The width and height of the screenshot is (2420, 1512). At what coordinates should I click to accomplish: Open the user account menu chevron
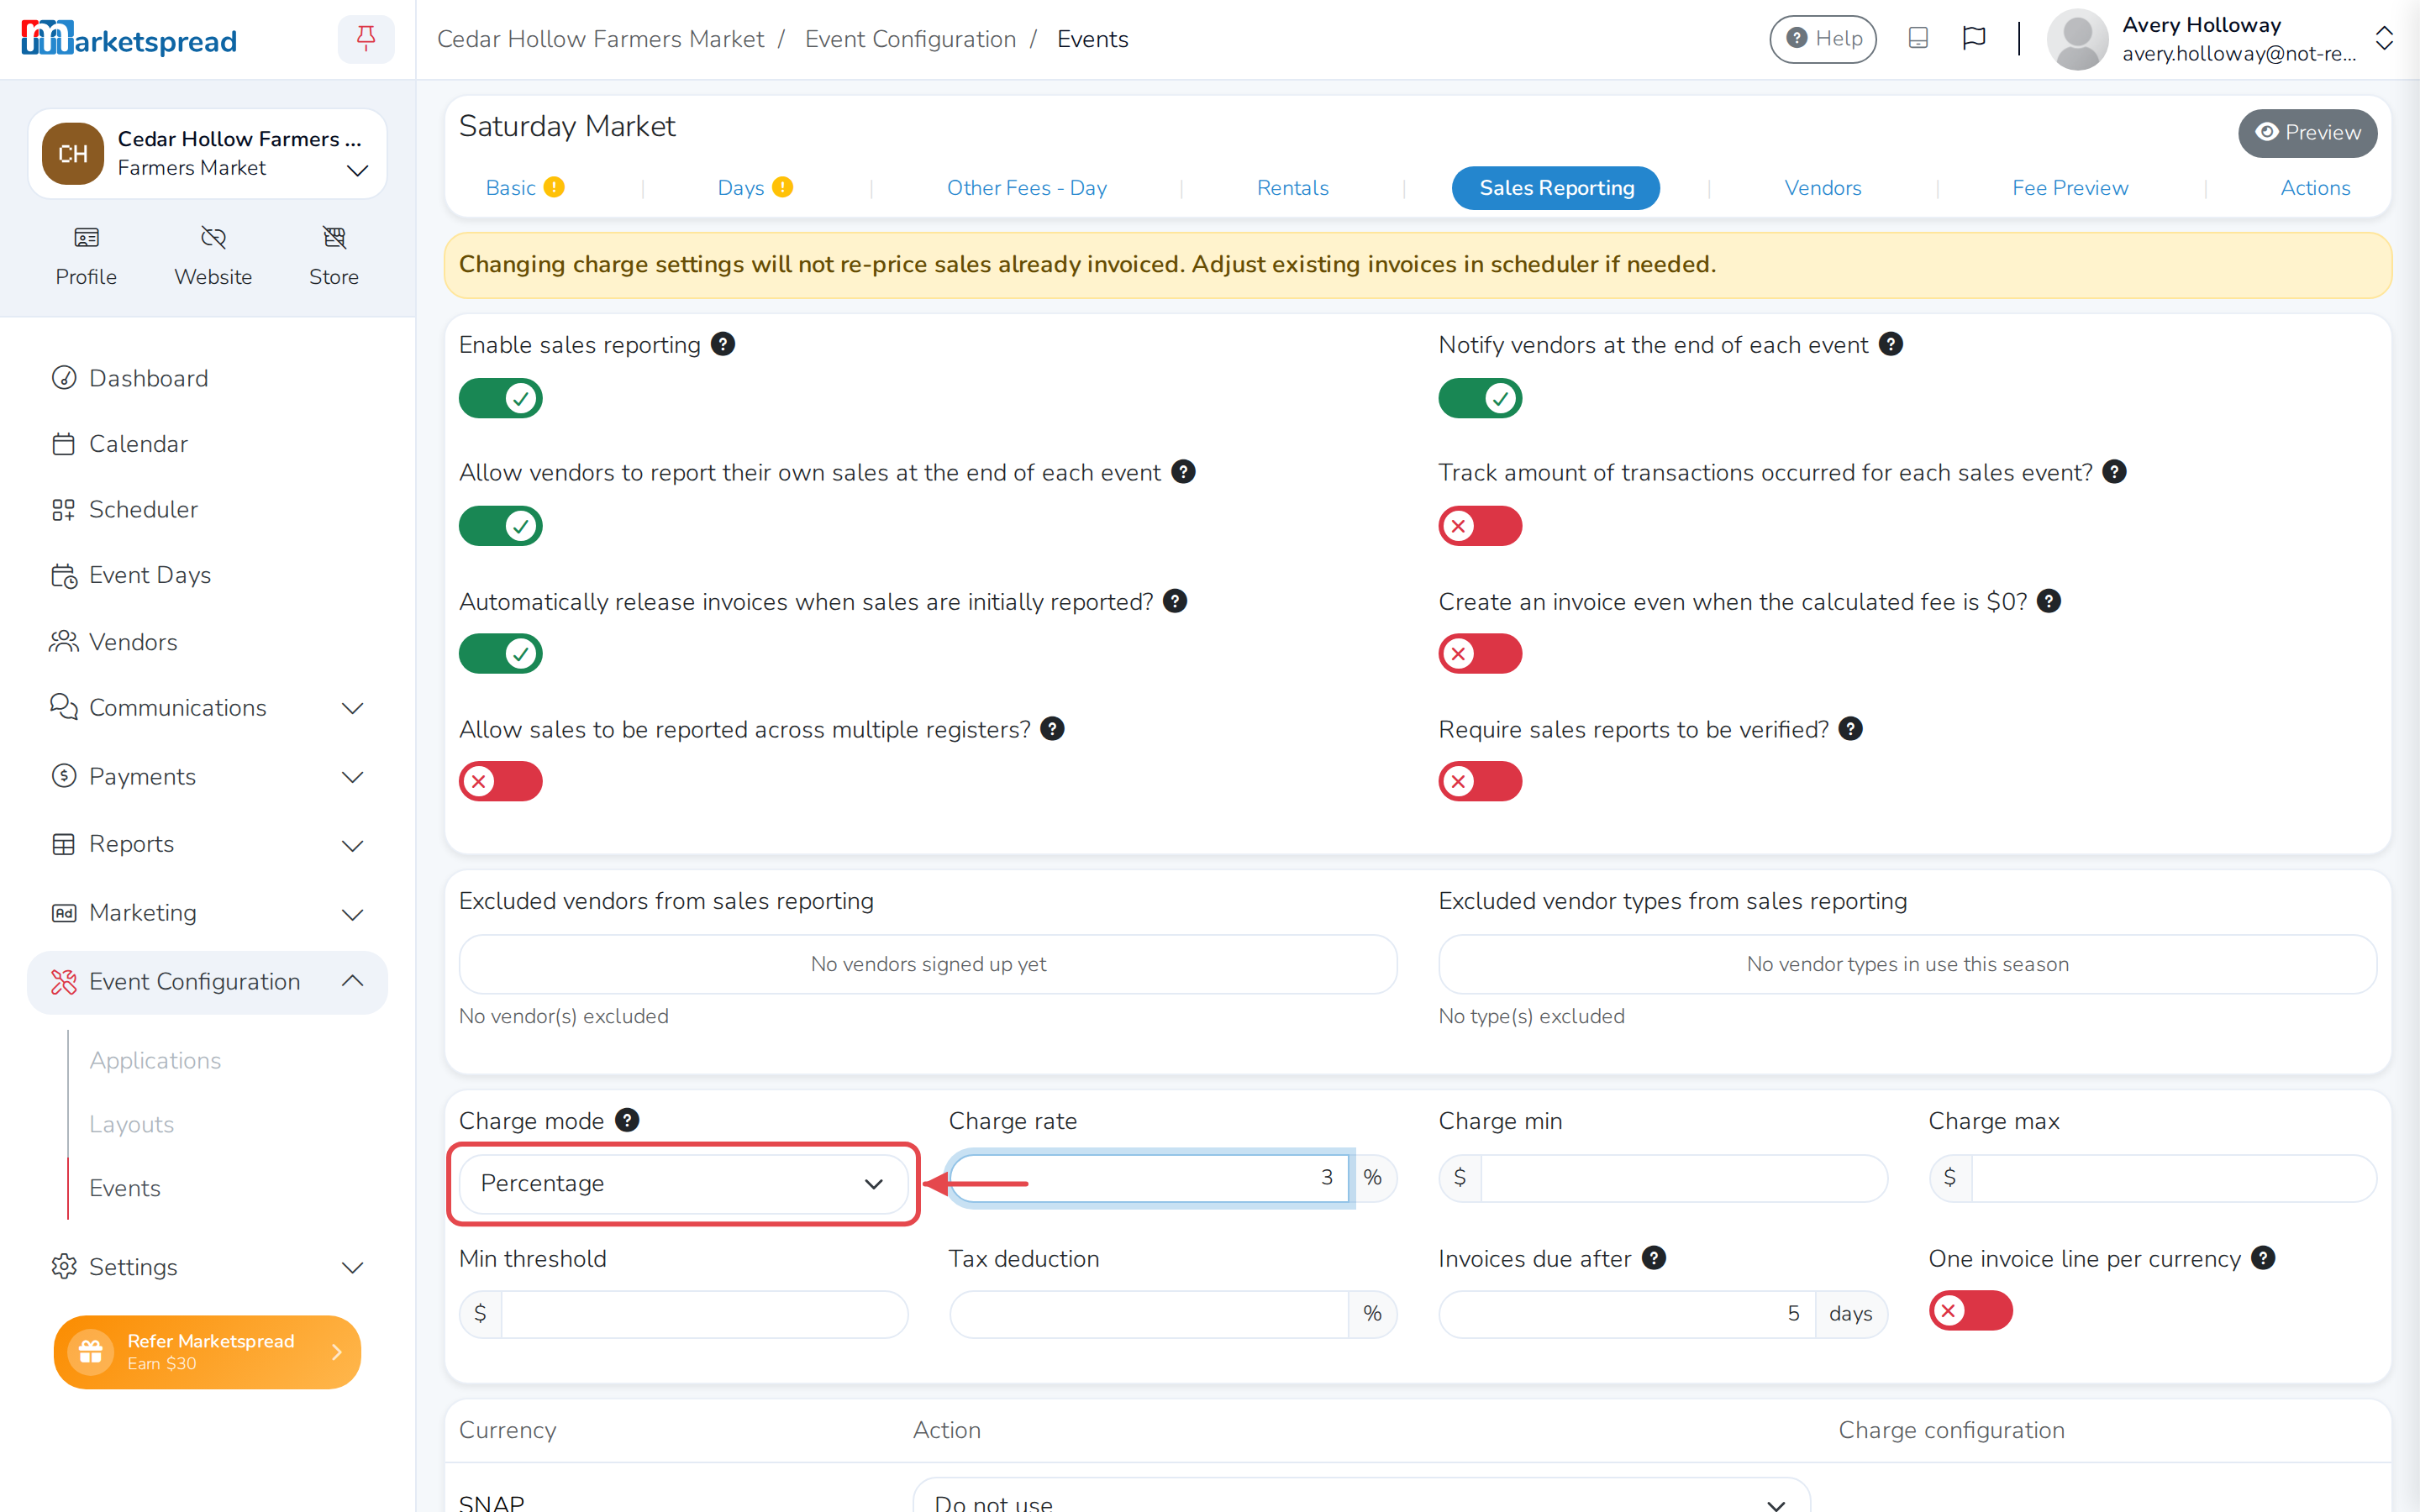[x=2384, y=39]
